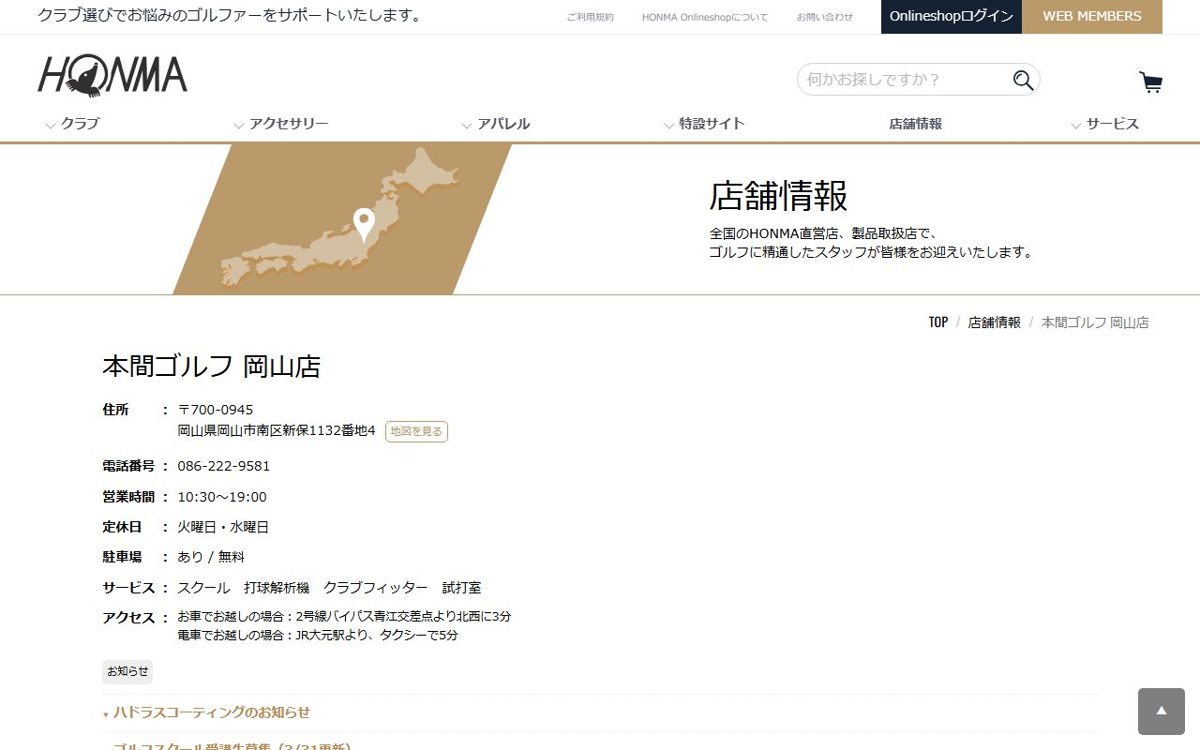This screenshot has width=1200, height=750.
Task: Click the お知らせ tag
Action: pyautogui.click(x=128, y=671)
